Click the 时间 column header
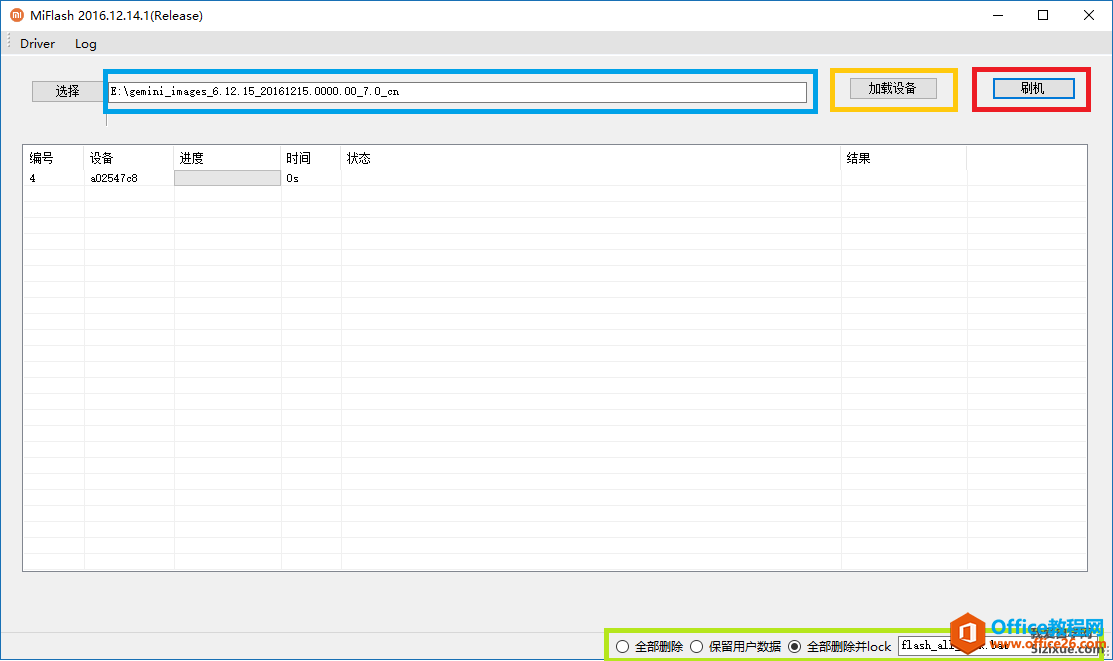1113x661 pixels. (311, 158)
